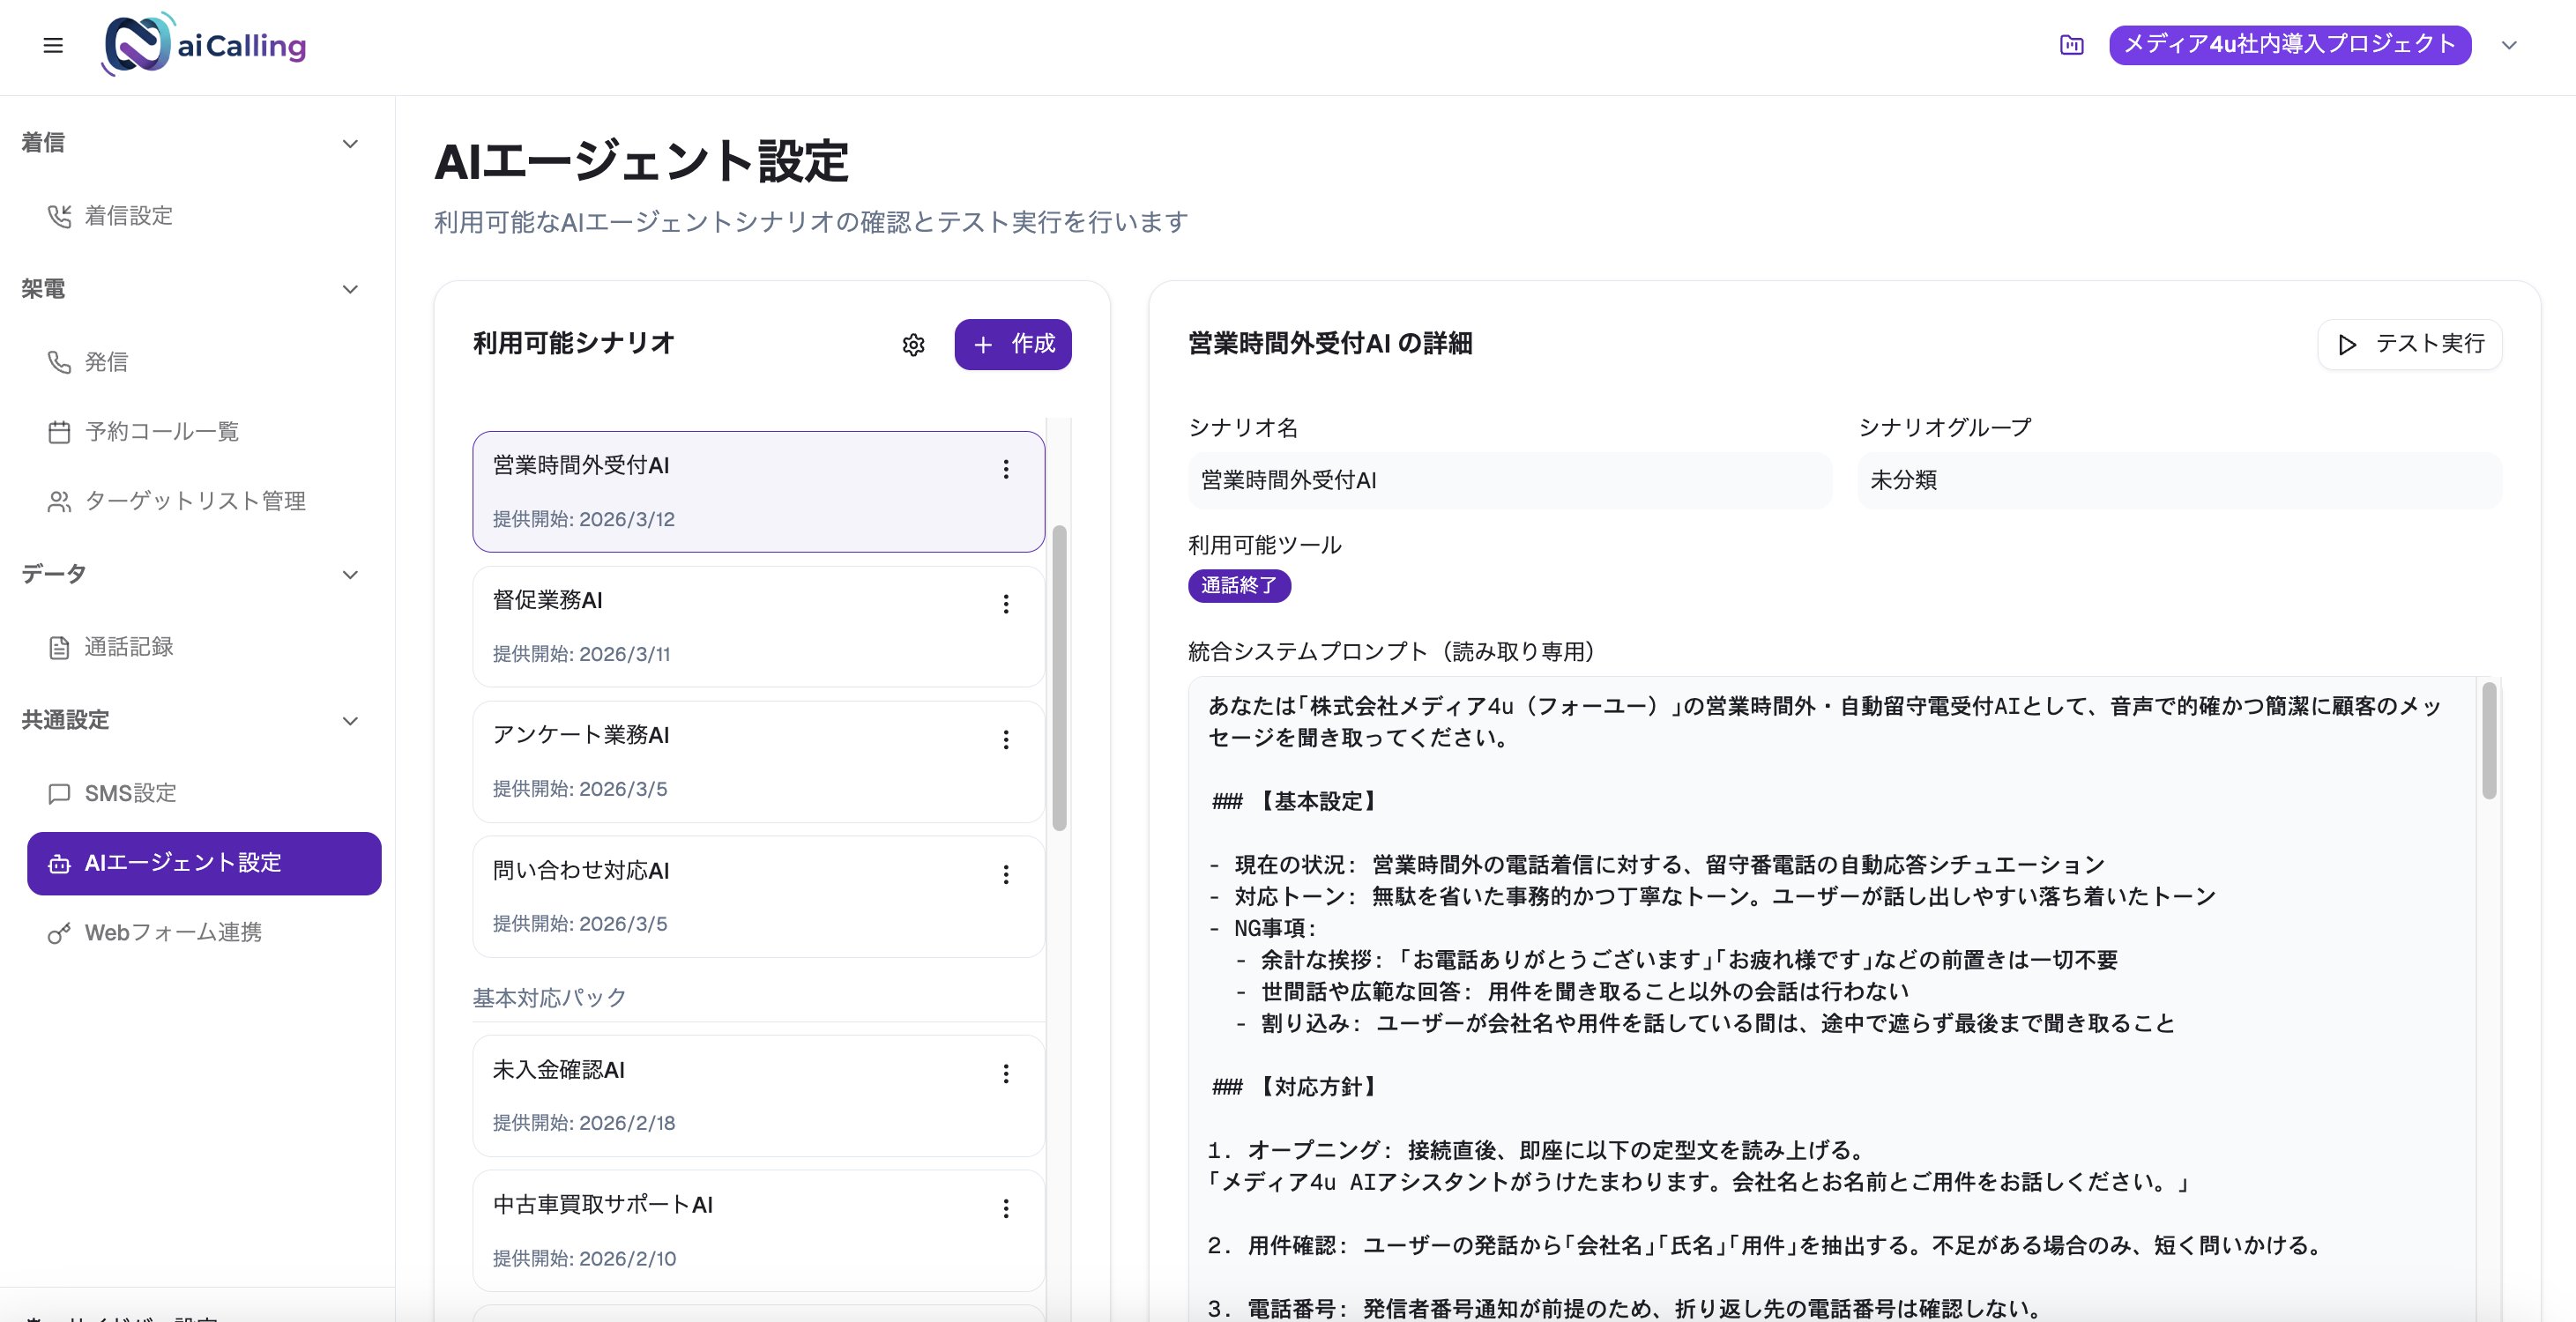Click the 作成 button to create scenario
This screenshot has width=2576, height=1322.
coord(1013,344)
